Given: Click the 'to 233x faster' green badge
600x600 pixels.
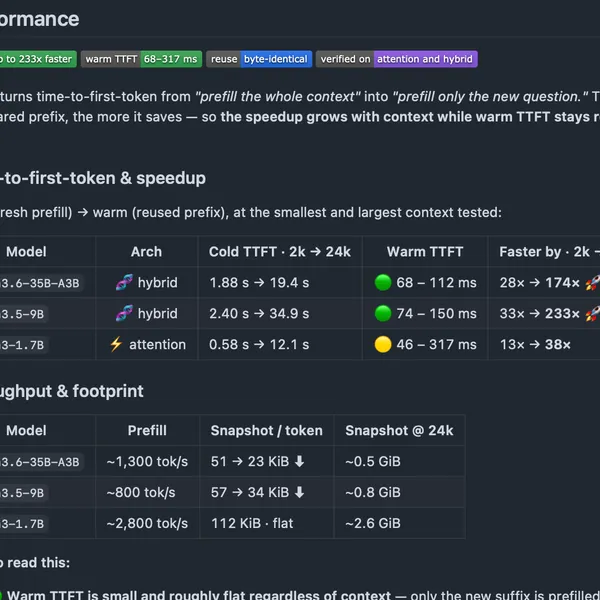Looking at the screenshot, I should pyautogui.click(x=38, y=59).
